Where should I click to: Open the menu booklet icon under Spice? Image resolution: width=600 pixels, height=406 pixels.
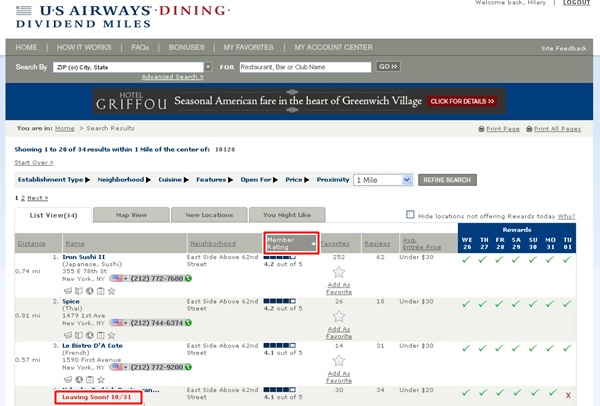pos(79,336)
